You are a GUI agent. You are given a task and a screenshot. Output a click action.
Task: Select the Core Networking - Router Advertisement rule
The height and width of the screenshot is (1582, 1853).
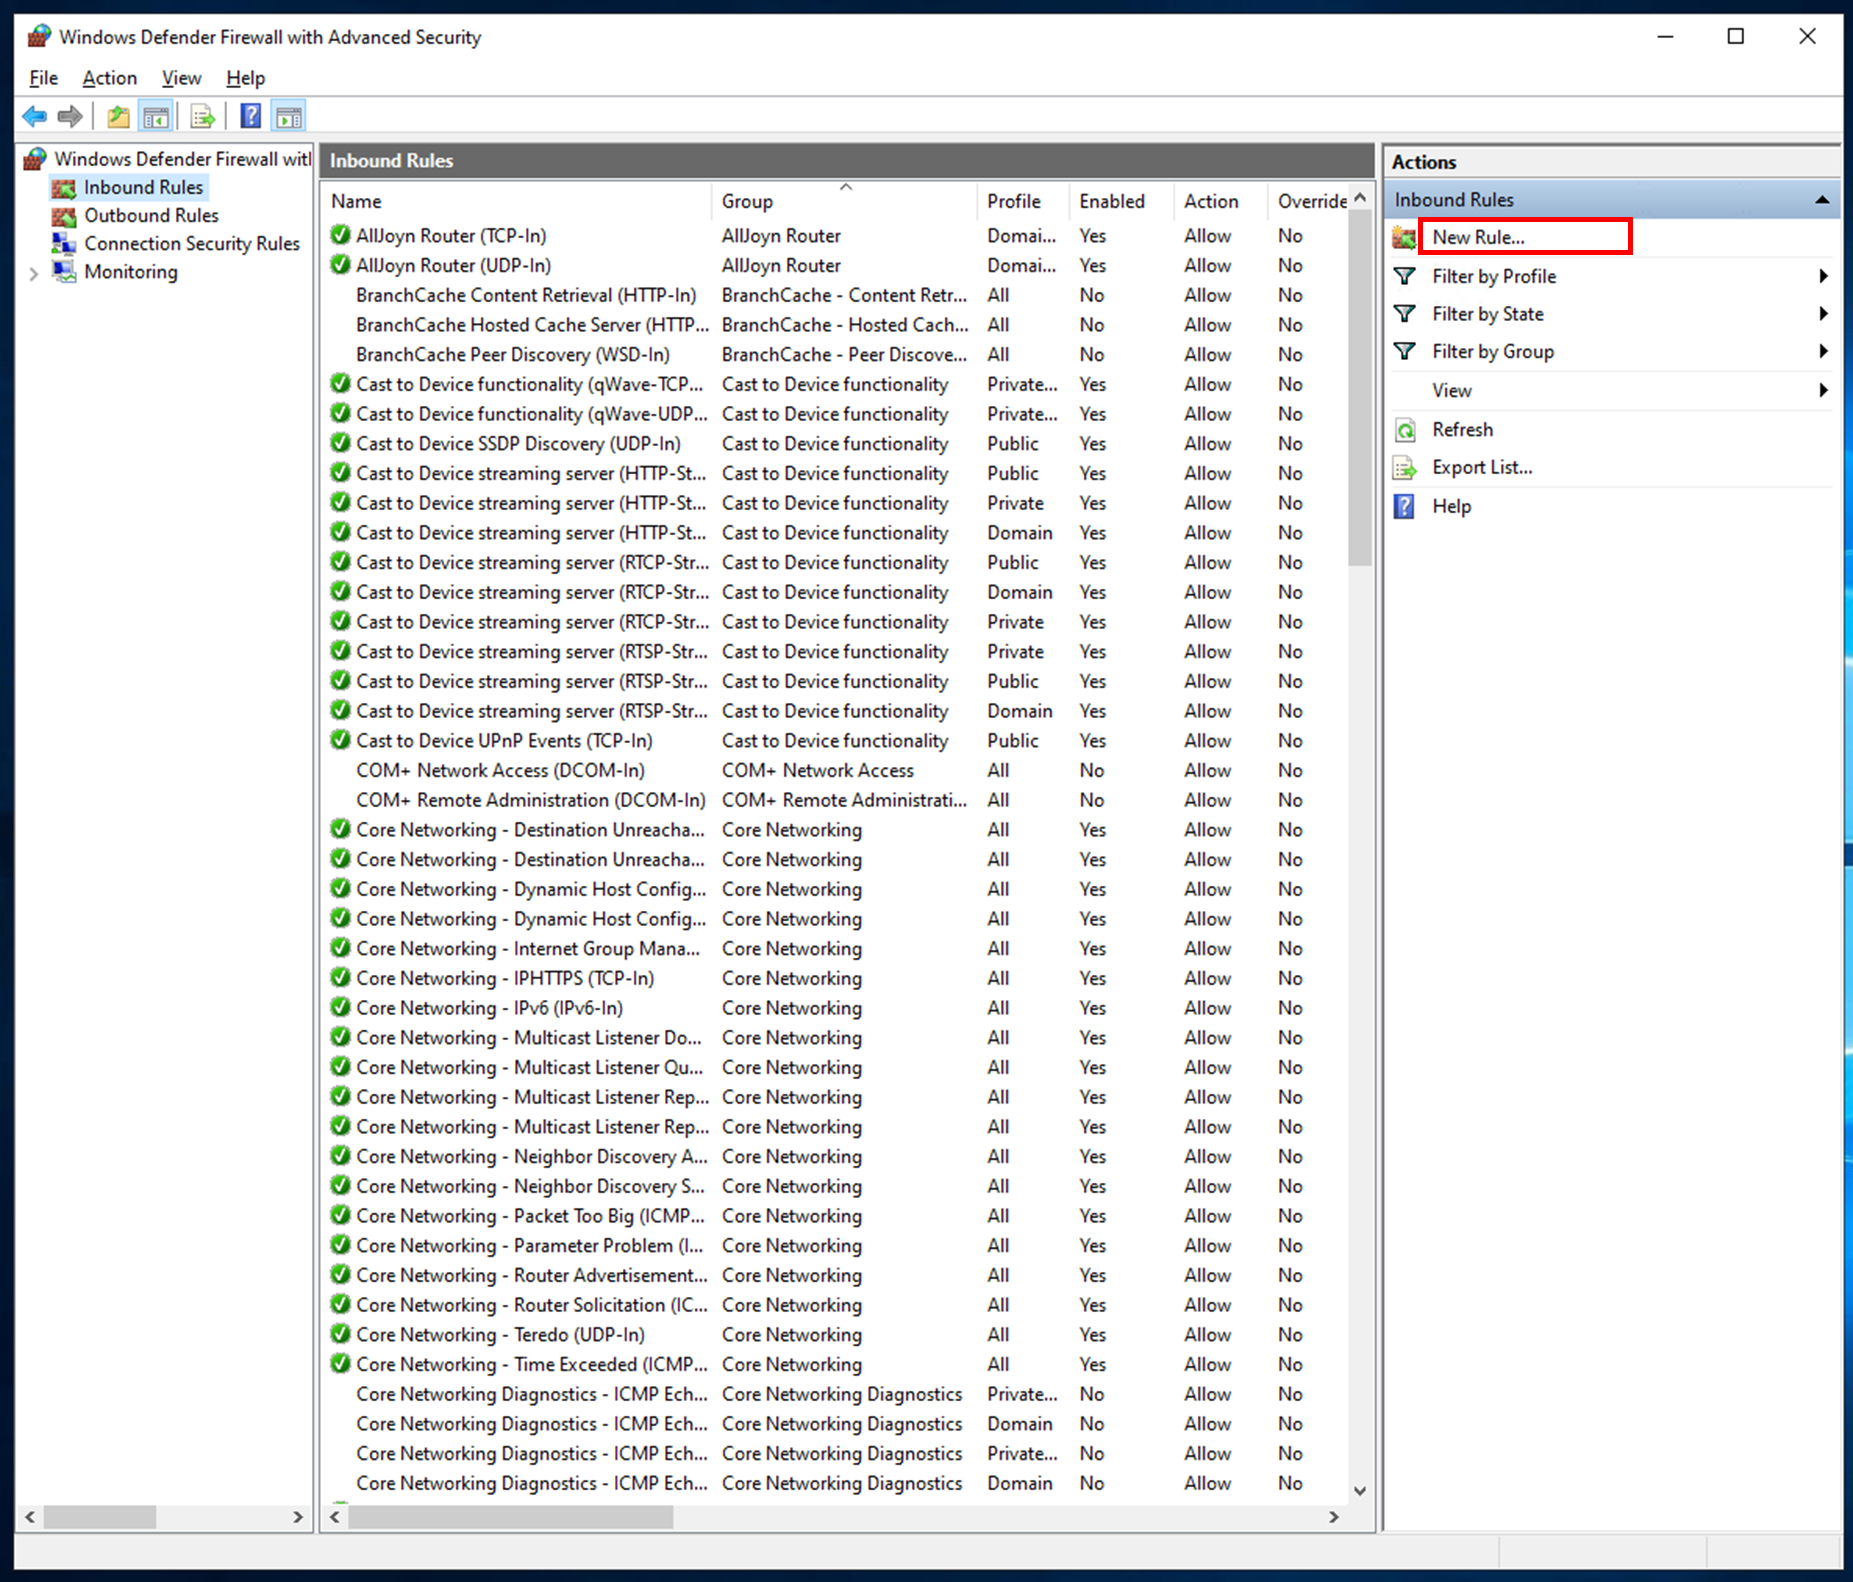532,1276
